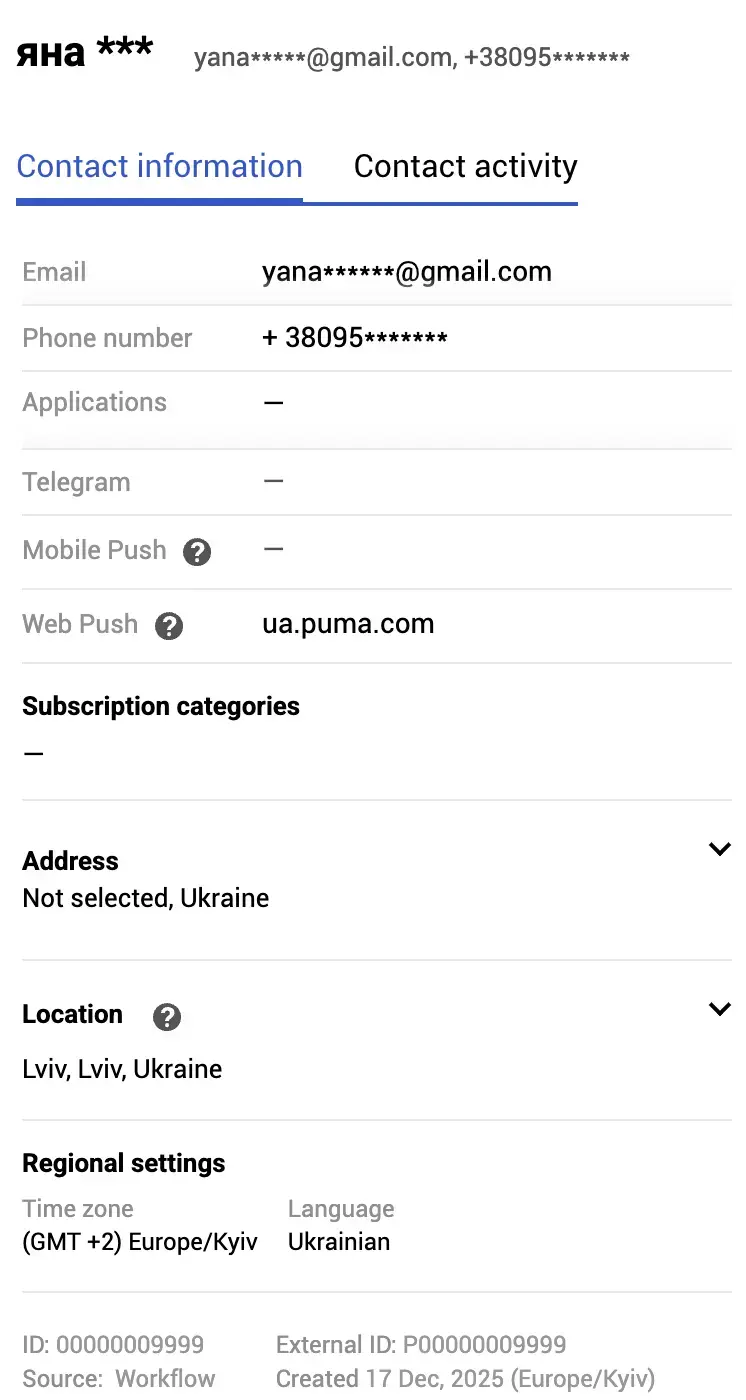Collapse the Address section chevron
The image size is (746, 1400).
(x=719, y=848)
